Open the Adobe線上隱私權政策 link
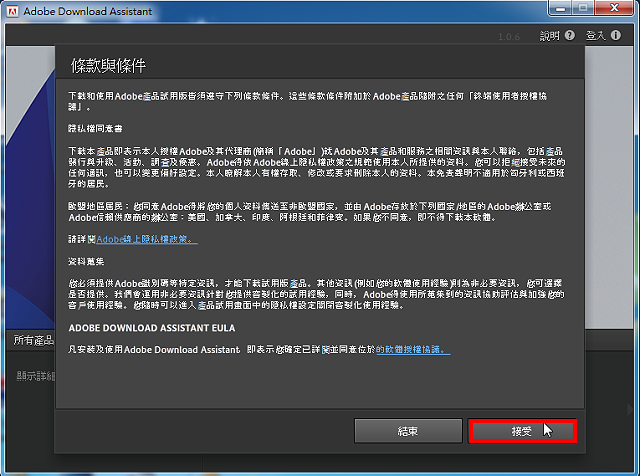Image resolution: width=640 pixels, height=476 pixels. click(147, 239)
